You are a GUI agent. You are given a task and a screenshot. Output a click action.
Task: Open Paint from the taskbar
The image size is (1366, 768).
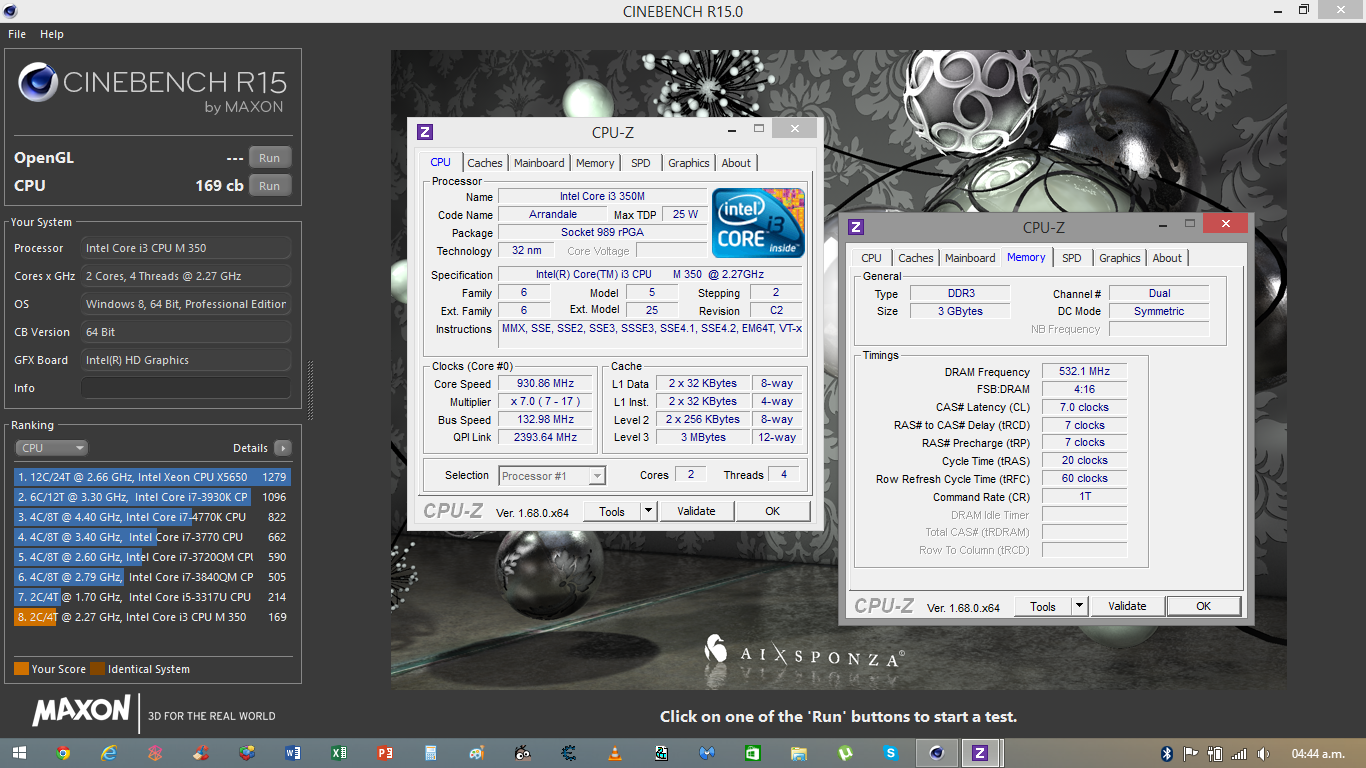pyautogui.click(x=477, y=753)
